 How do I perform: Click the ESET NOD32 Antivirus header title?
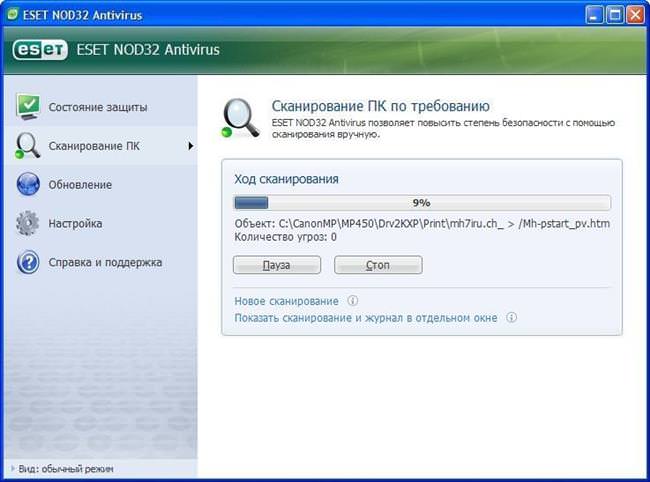coord(148,50)
